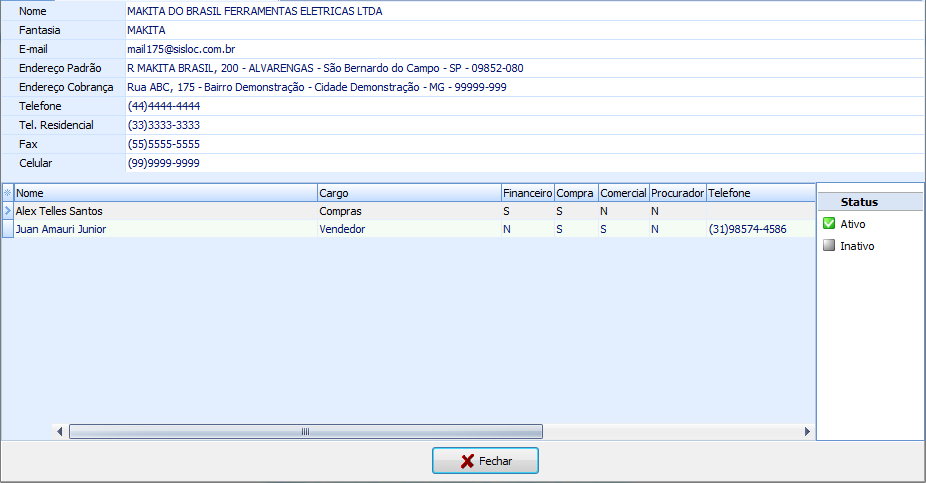This screenshot has height=483, width=926.
Task: Click the Fechar button
Action: [x=485, y=461]
